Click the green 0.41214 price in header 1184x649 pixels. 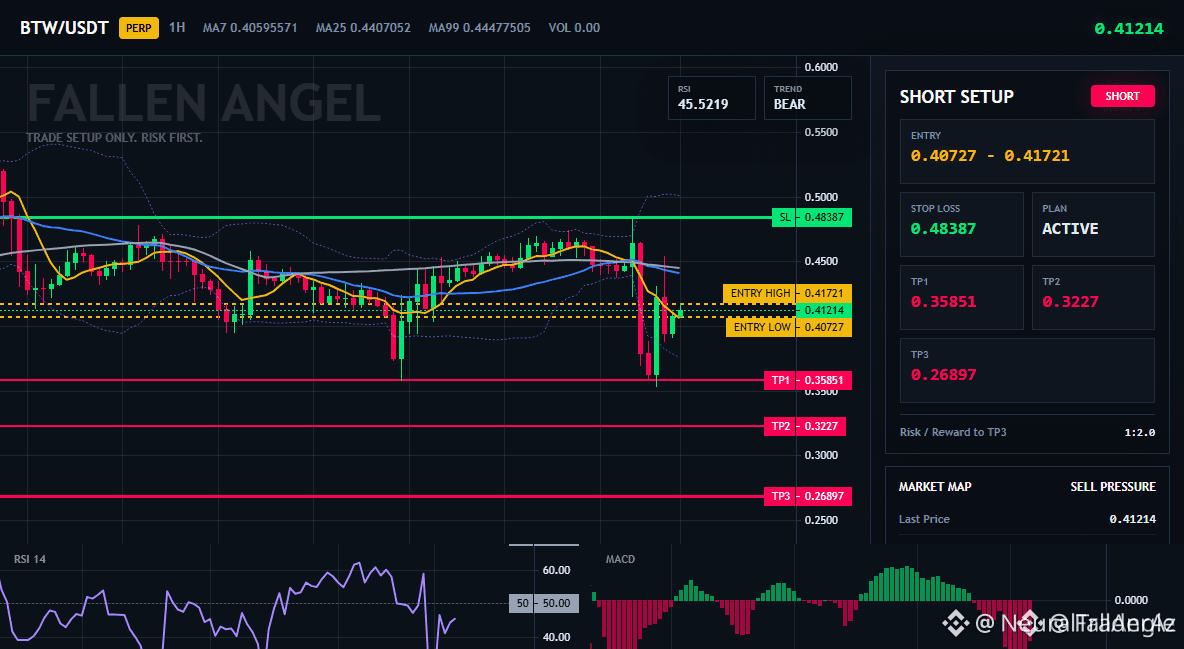pyautogui.click(x=1129, y=29)
